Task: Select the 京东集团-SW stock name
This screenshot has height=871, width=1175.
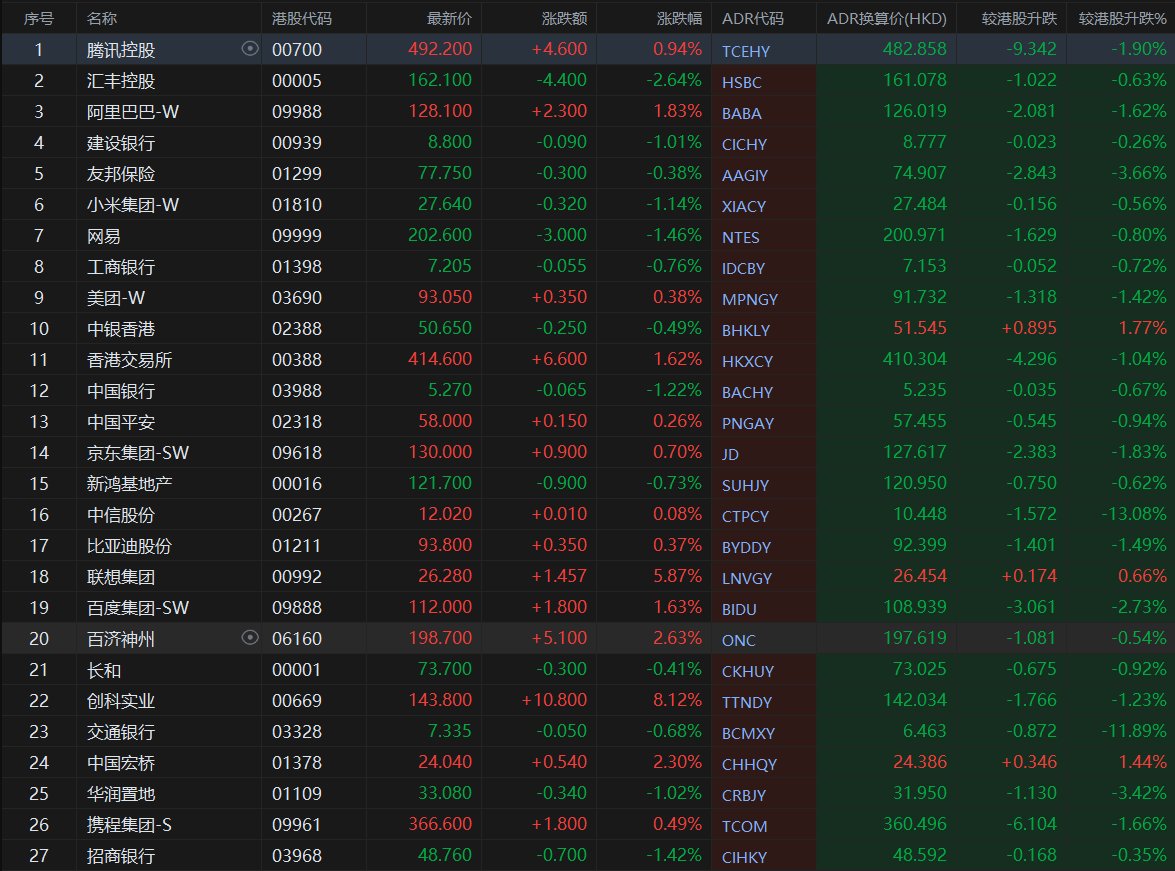Action: coord(138,453)
